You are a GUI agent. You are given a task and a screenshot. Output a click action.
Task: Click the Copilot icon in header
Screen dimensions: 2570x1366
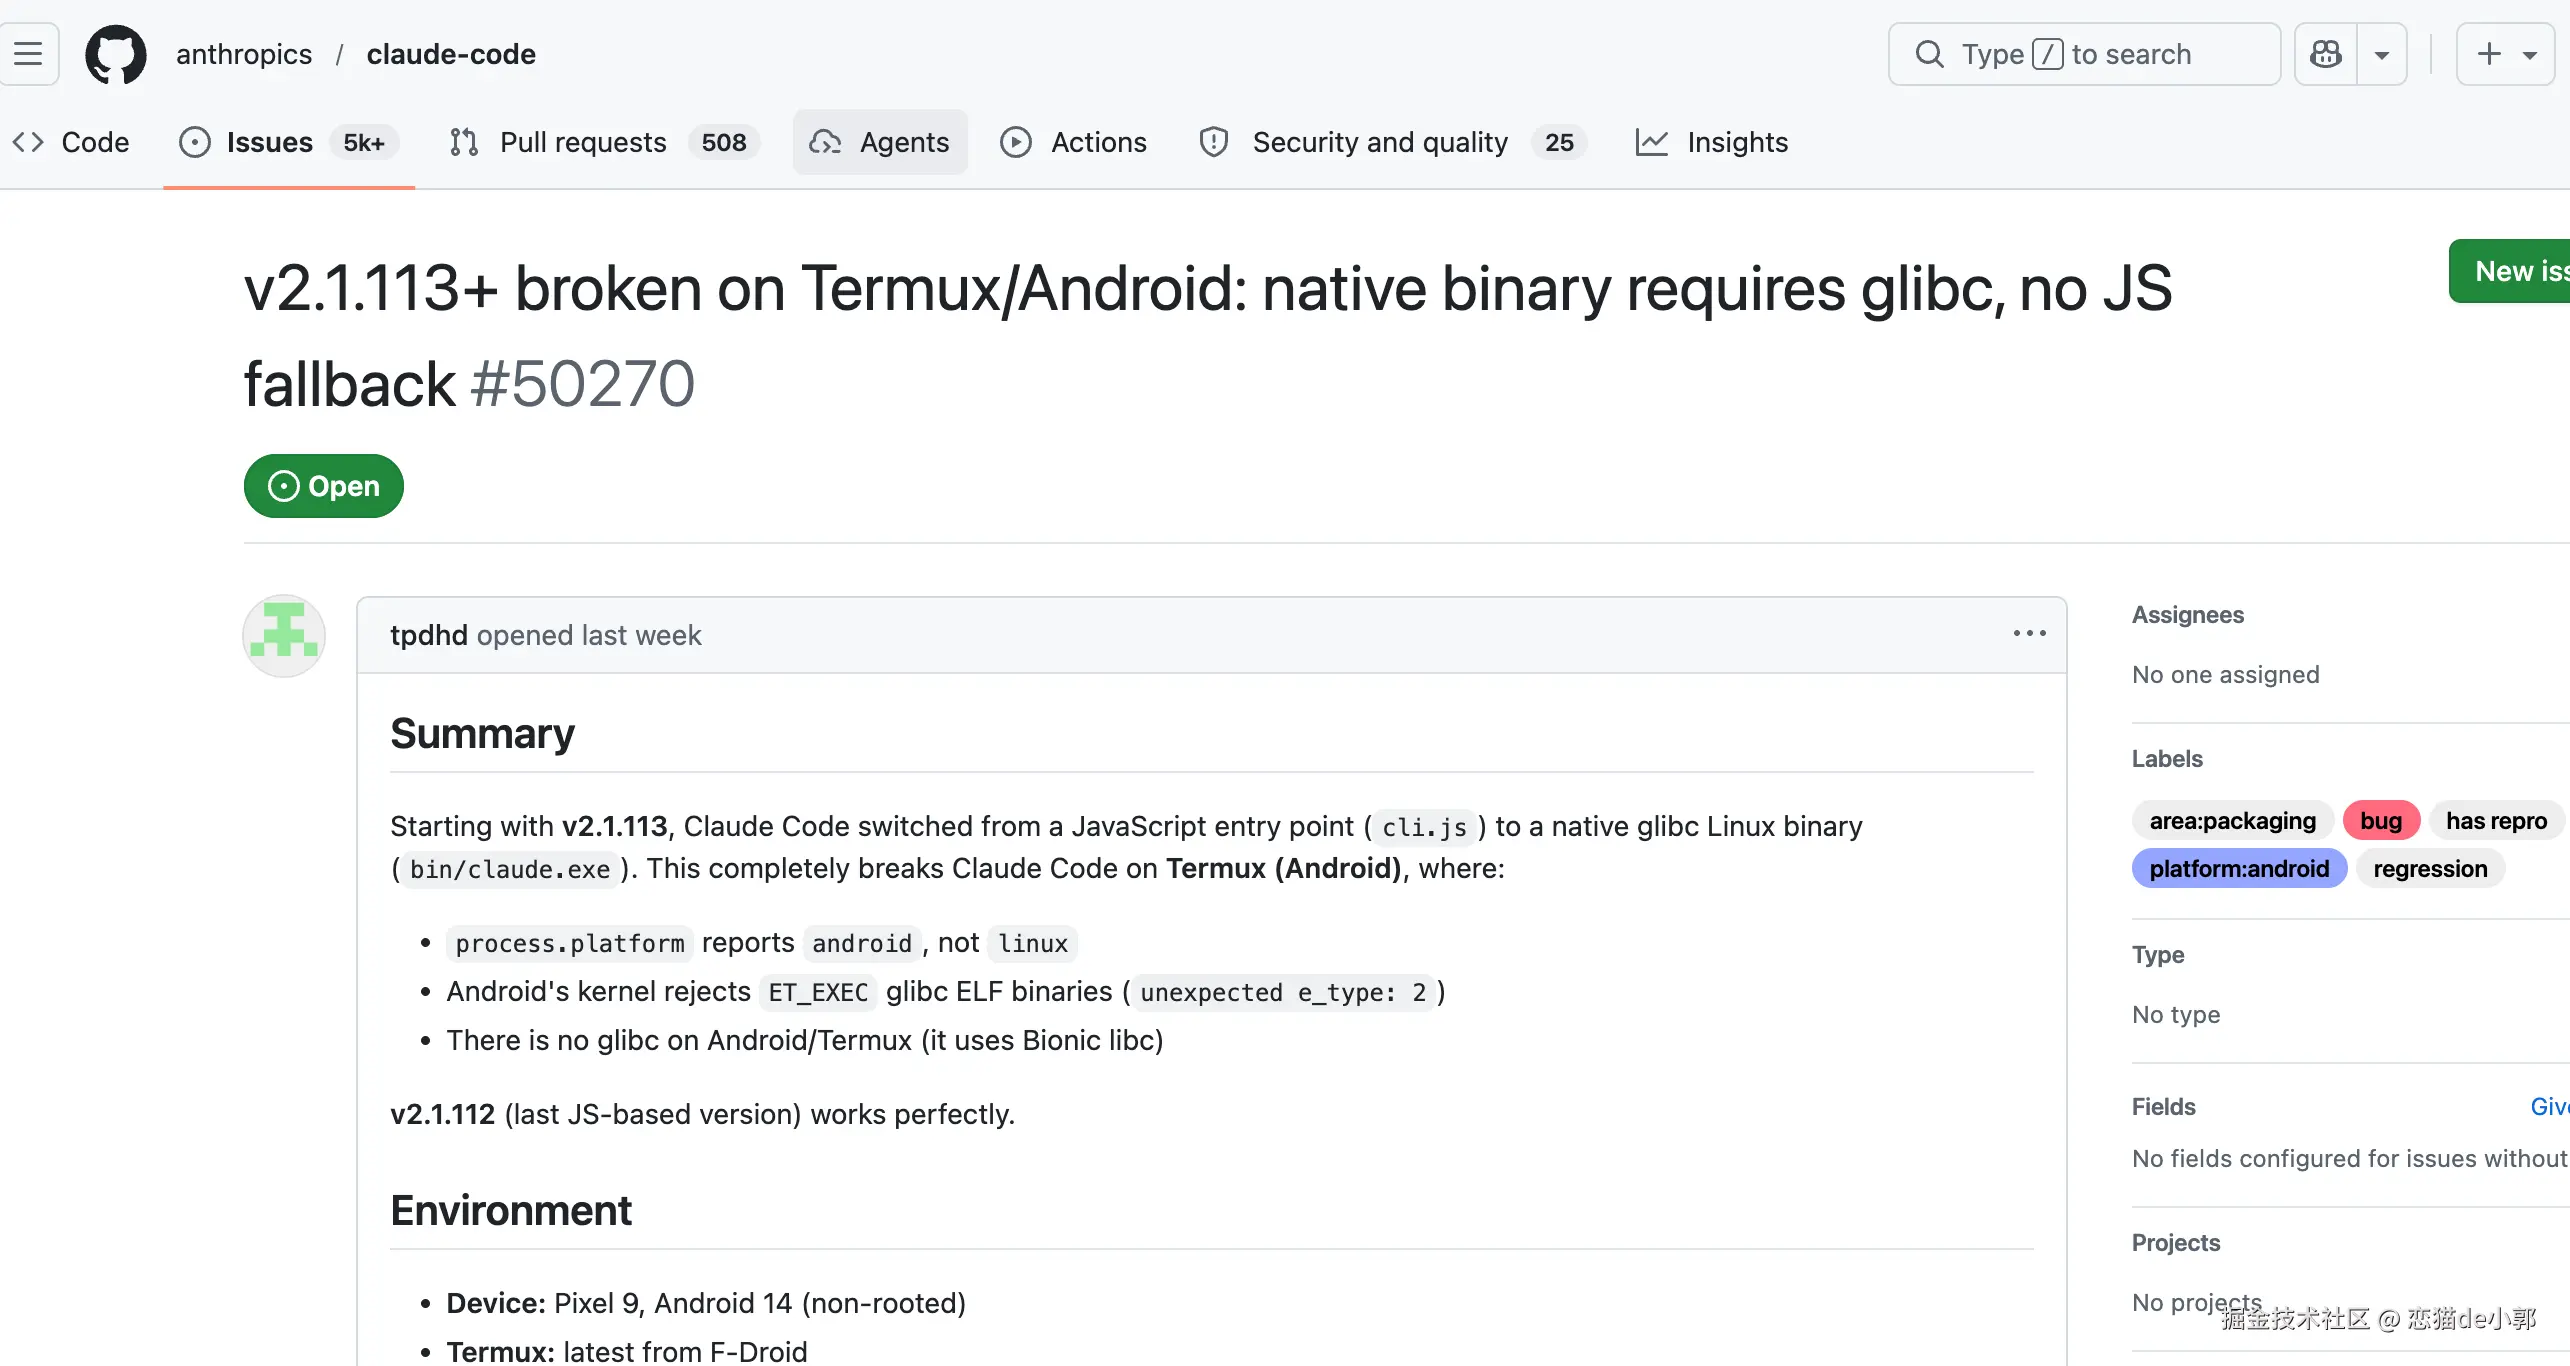pos(2326,54)
